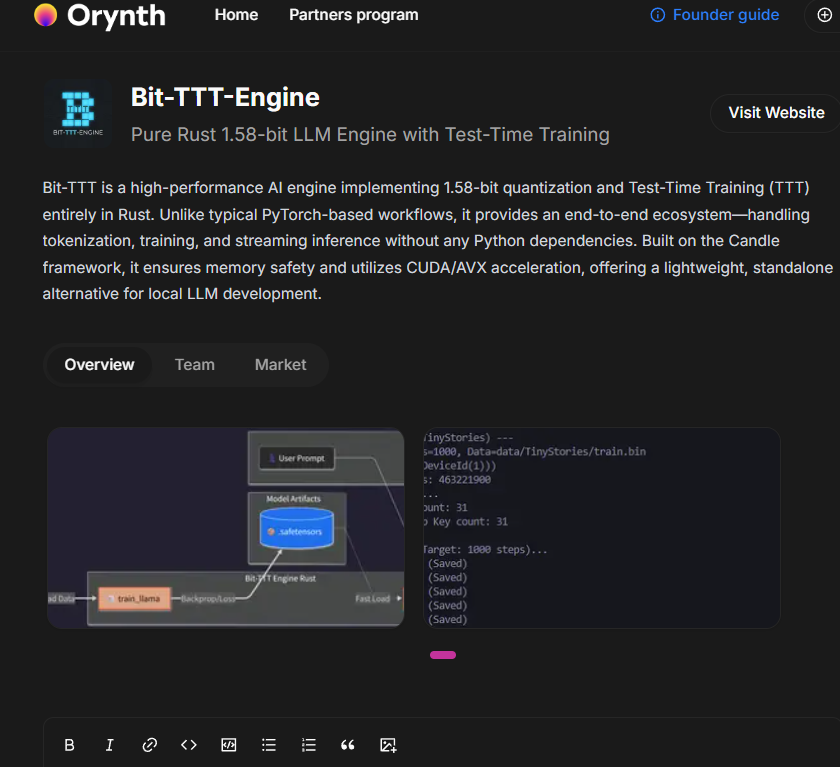840x767 pixels.
Task: Open the Home menu item
Action: [236, 15]
